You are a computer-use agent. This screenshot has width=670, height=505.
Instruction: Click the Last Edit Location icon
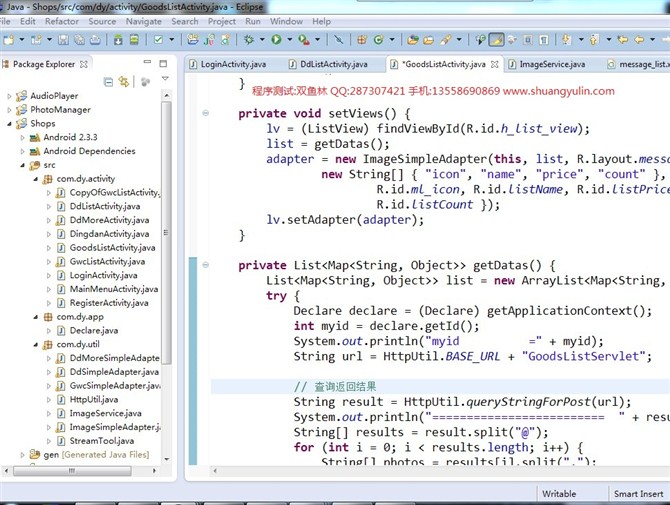tap(623, 40)
